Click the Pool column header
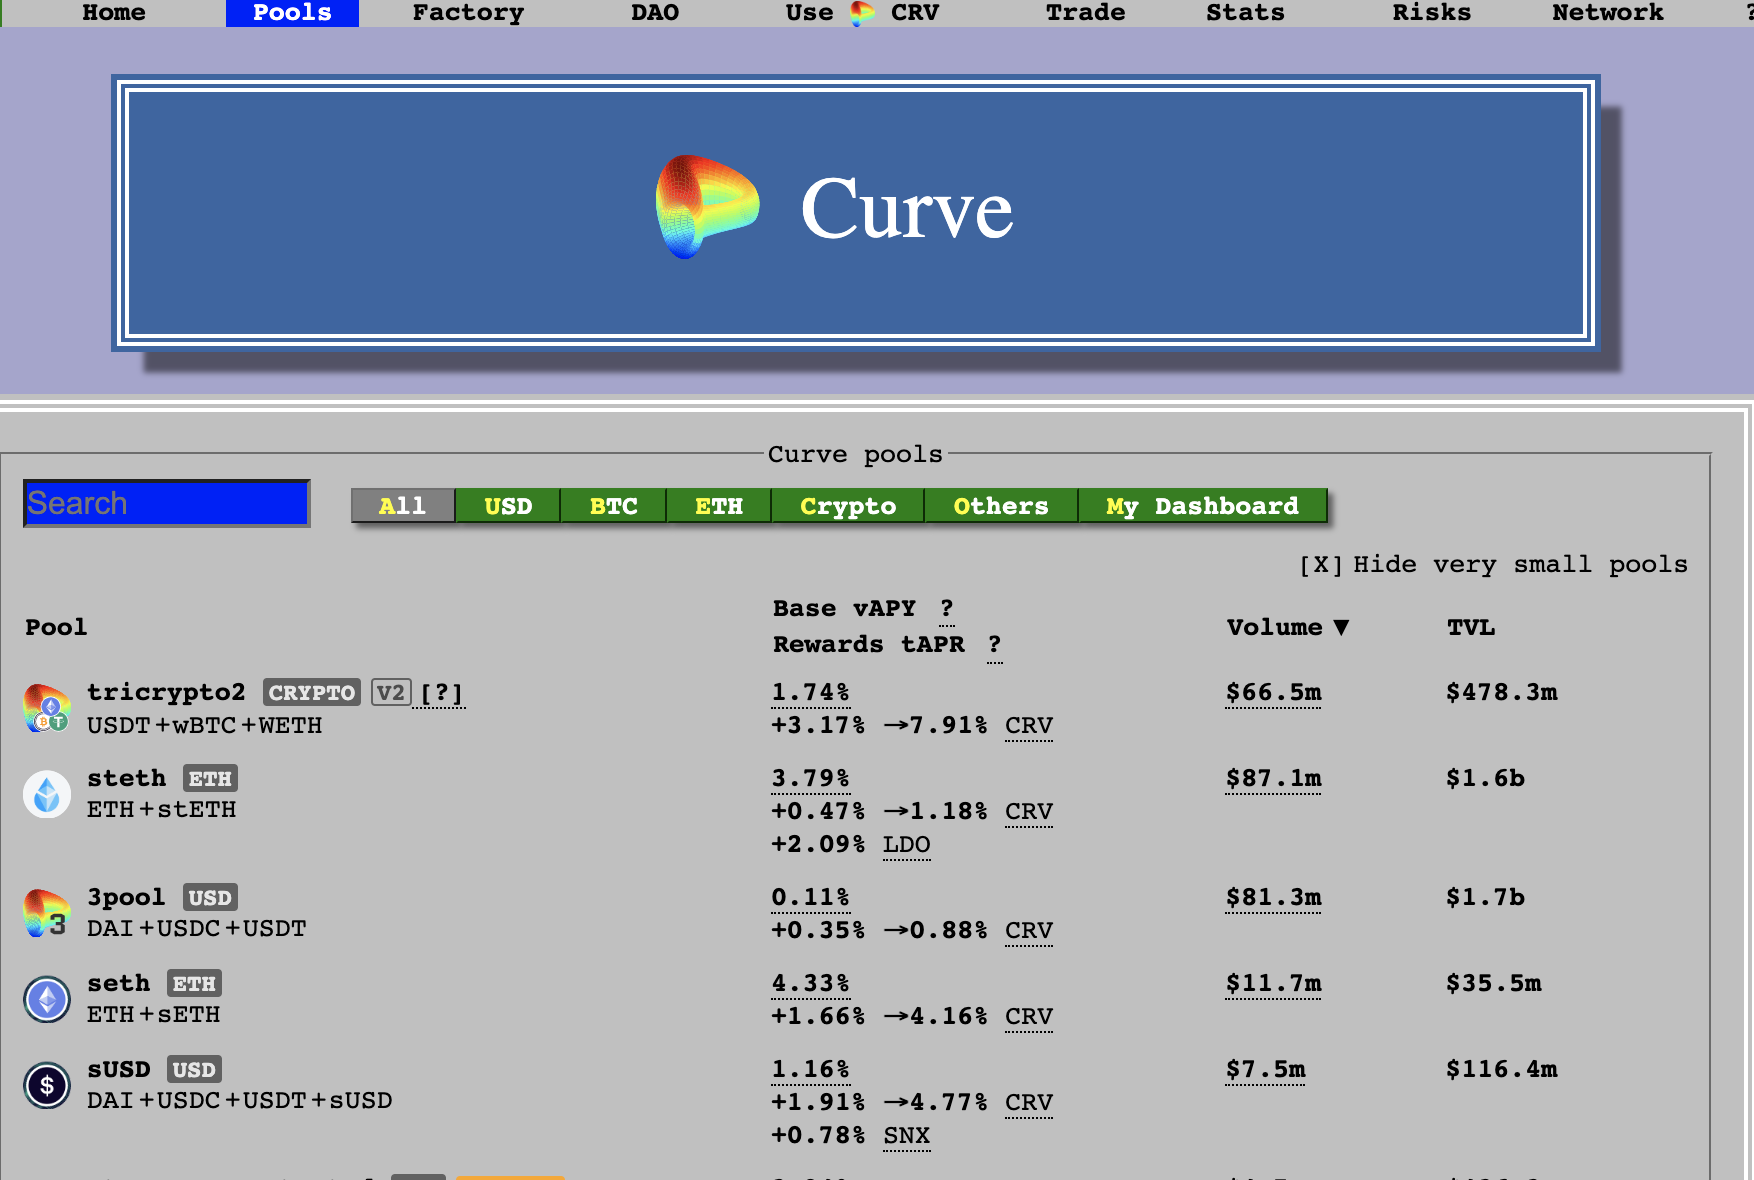1754x1180 pixels. (x=56, y=627)
